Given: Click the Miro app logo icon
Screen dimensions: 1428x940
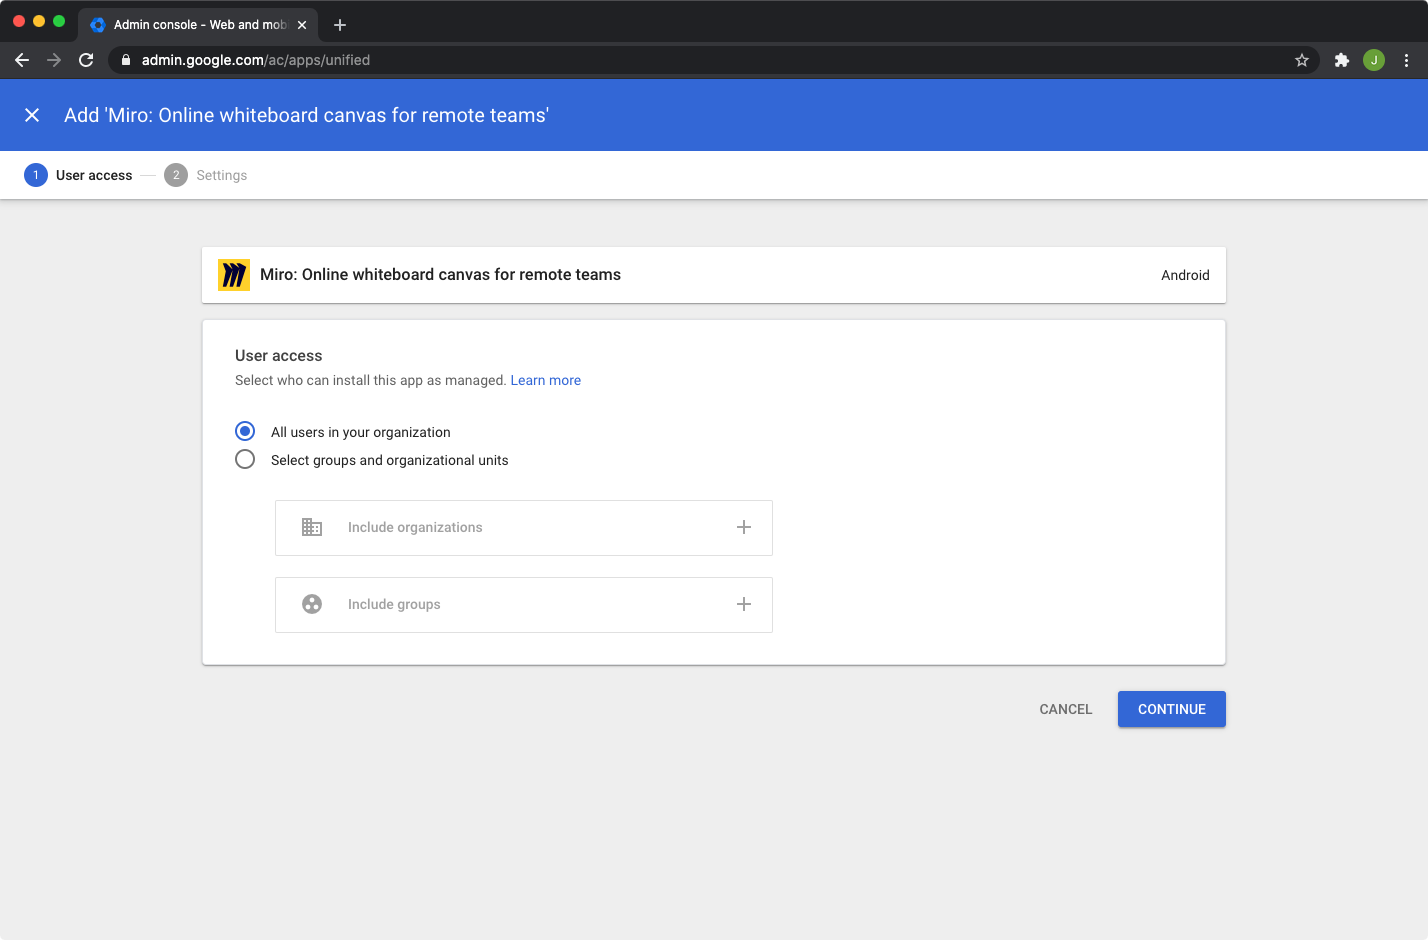Looking at the screenshot, I should pos(234,275).
